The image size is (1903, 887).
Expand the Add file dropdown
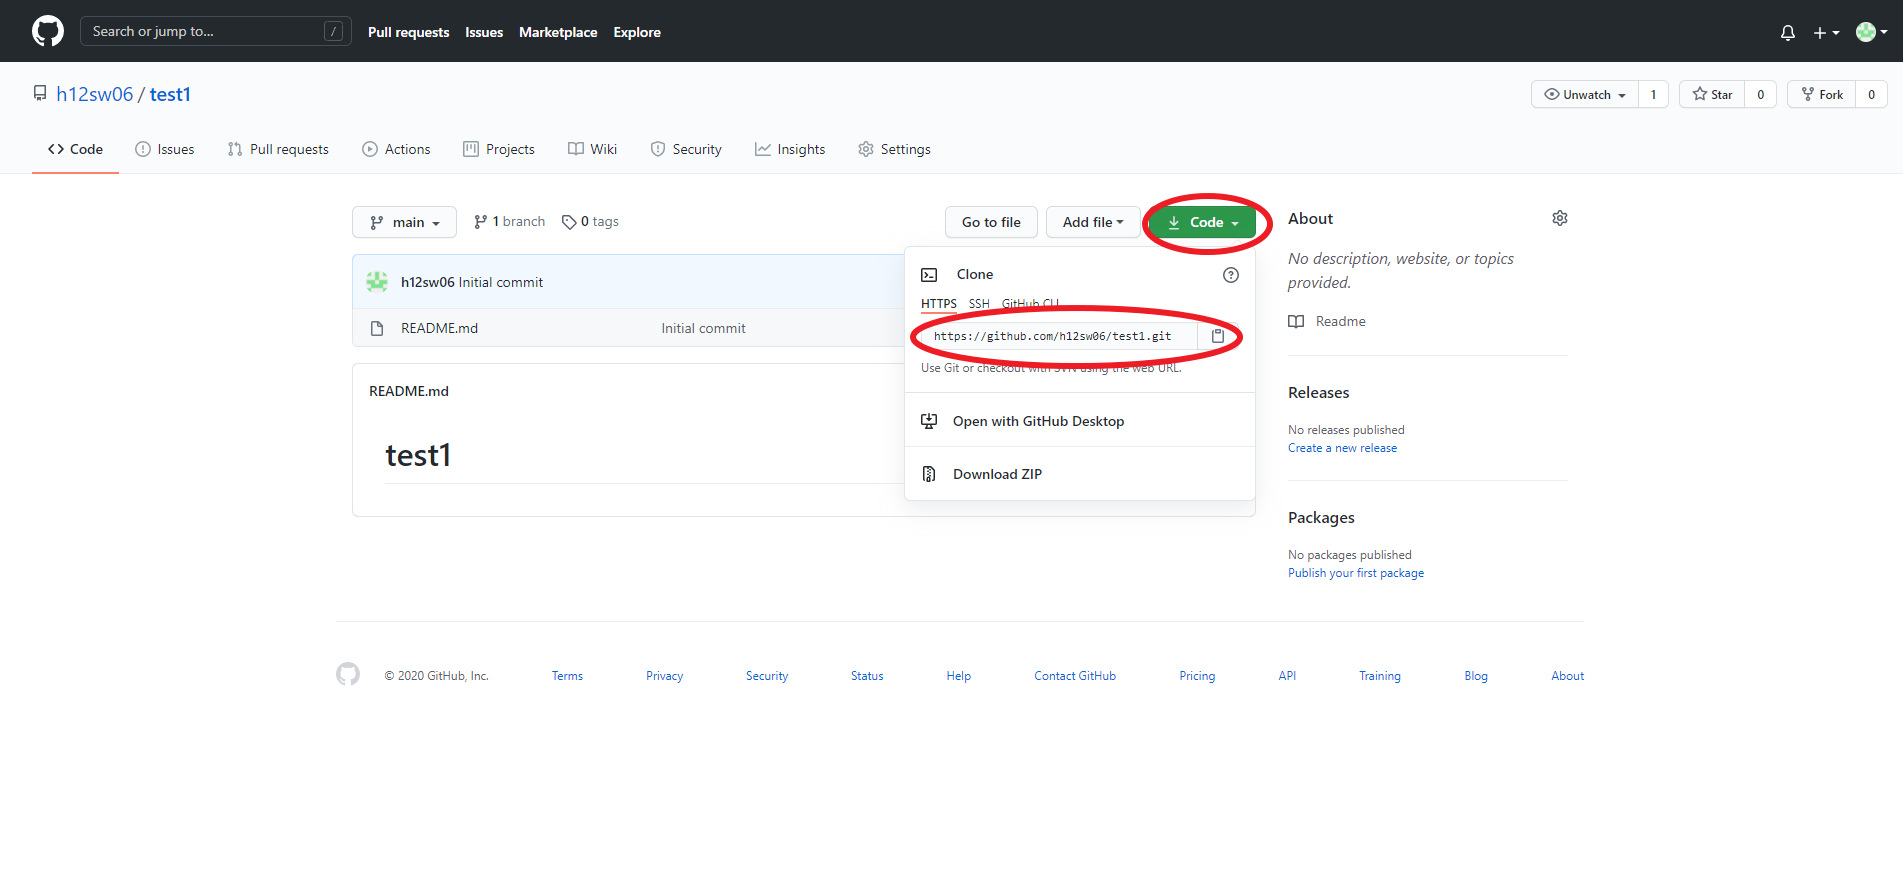click(1093, 222)
